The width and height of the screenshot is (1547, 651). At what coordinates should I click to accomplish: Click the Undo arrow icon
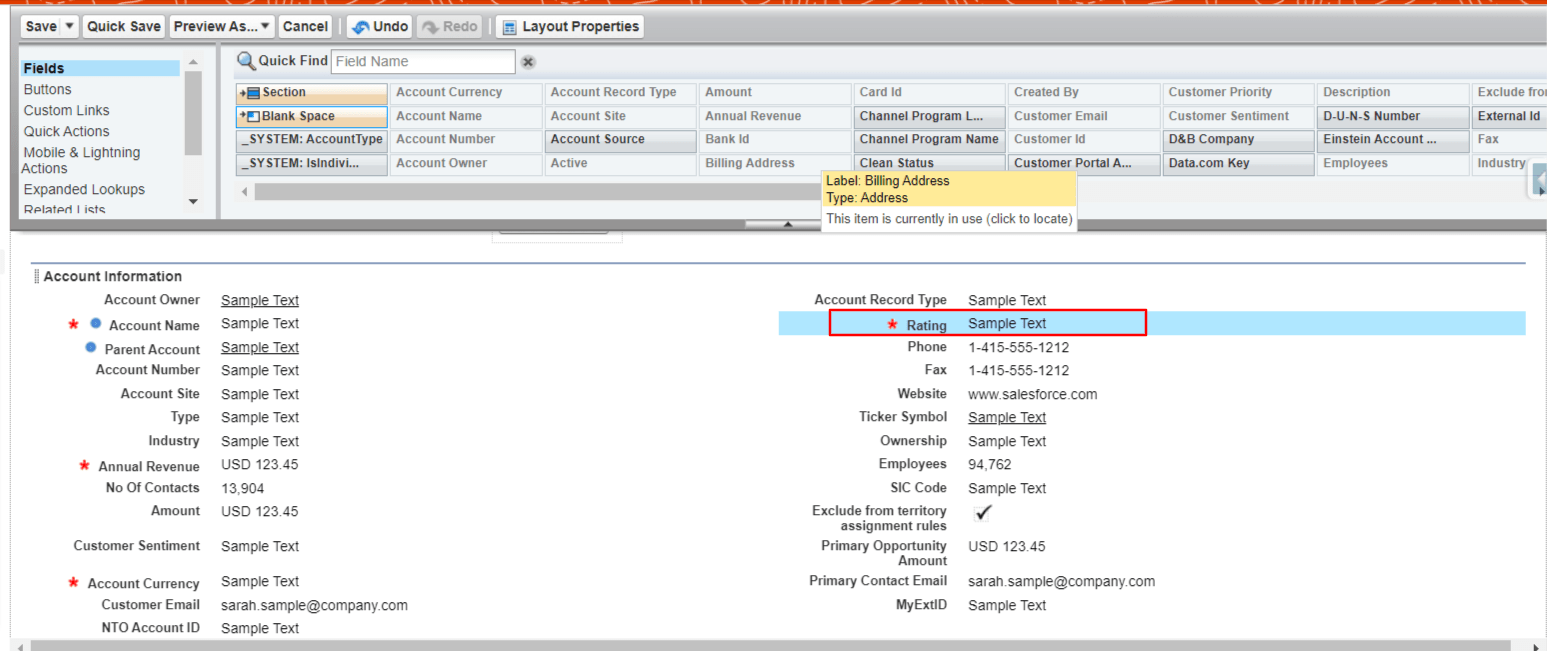360,27
